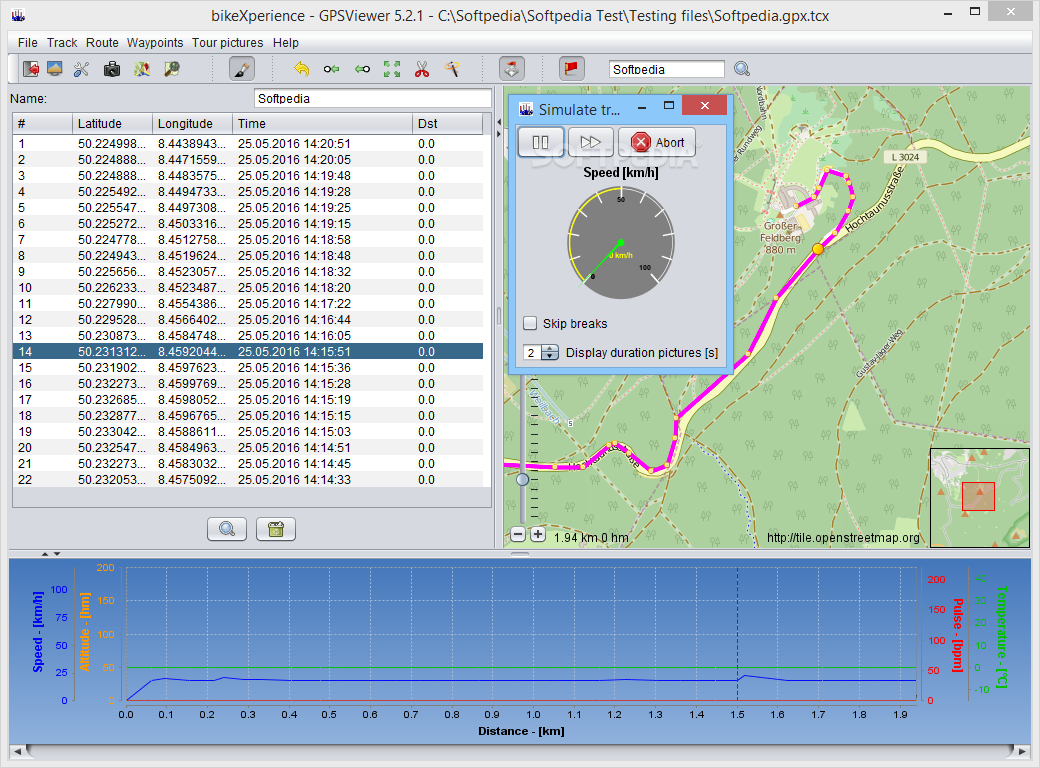Image resolution: width=1040 pixels, height=768 pixels.
Task: Open the Track menu
Action: click(62, 42)
